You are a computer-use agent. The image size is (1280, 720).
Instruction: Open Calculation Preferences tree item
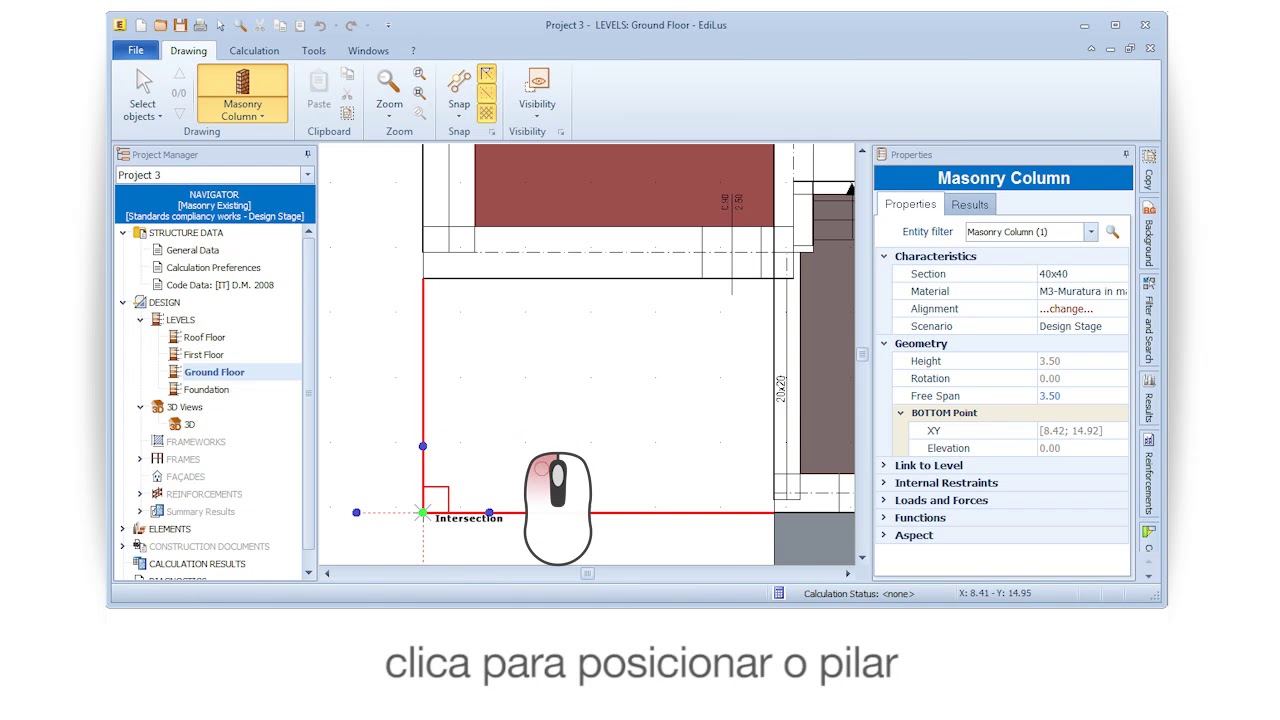[214, 268]
